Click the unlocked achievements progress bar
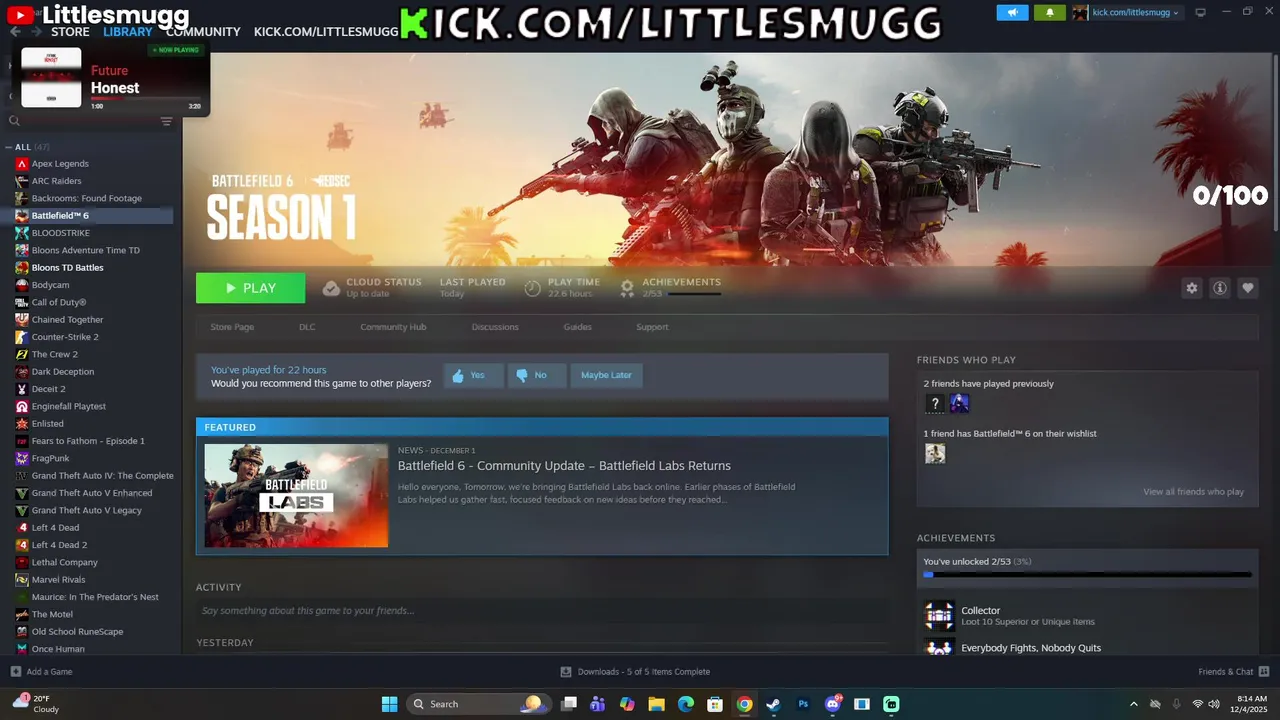The width and height of the screenshot is (1280, 720). (1087, 575)
